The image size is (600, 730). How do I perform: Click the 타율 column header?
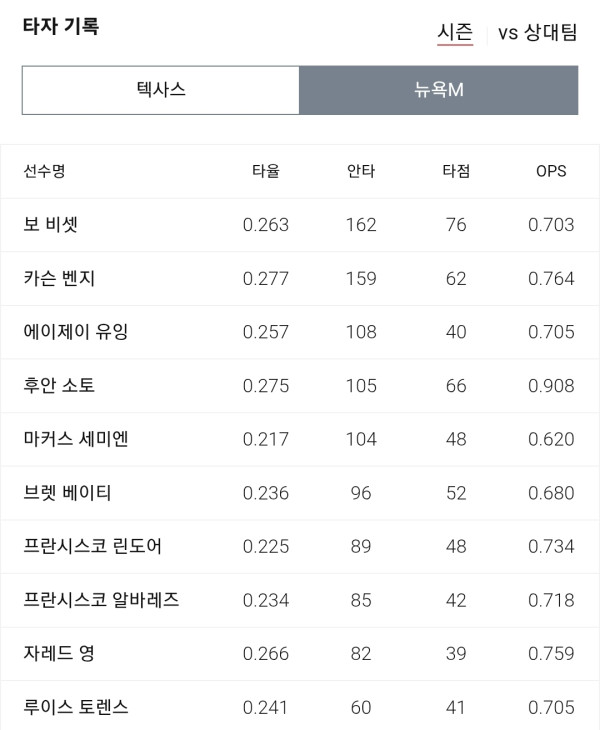266,171
